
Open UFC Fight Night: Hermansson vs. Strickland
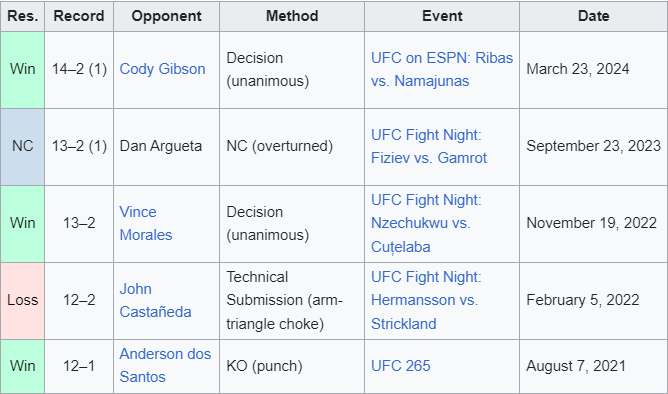[x=426, y=300]
